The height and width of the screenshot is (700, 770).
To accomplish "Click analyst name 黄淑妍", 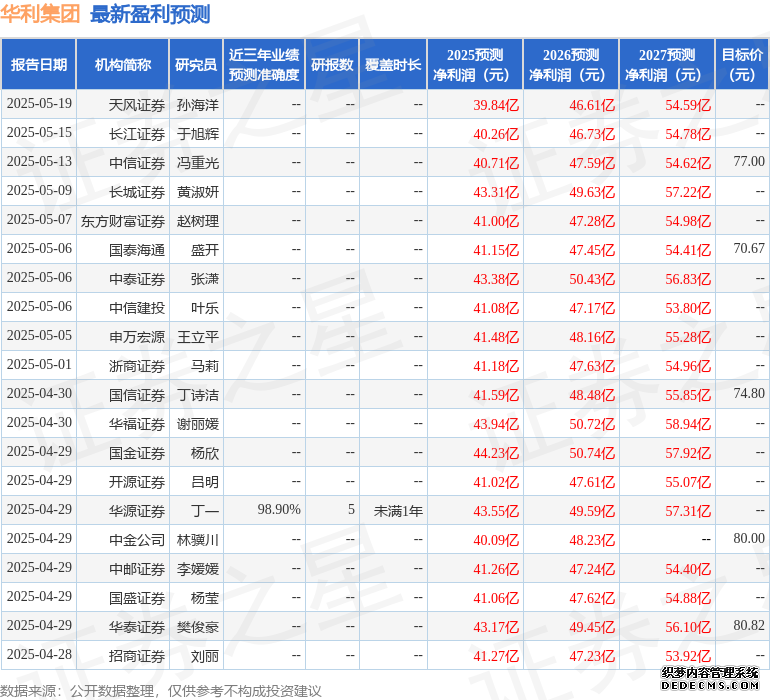I will [x=198, y=192].
